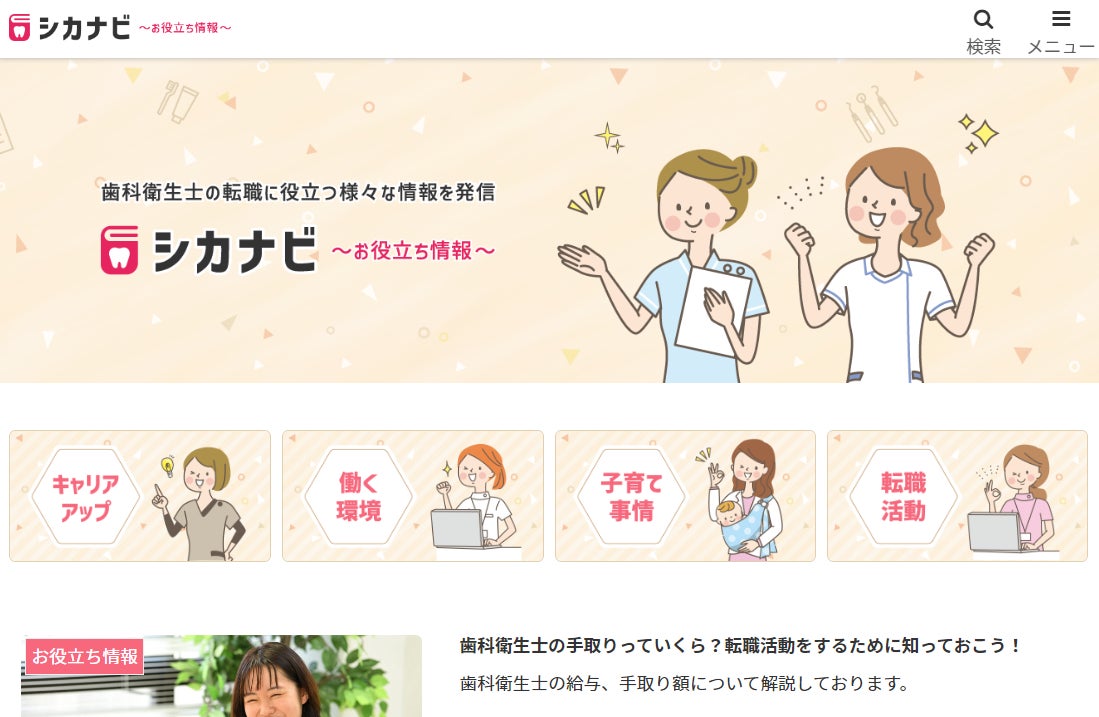Open the smiling woman article thumbnail
This screenshot has width=1099, height=717.
click(221, 676)
